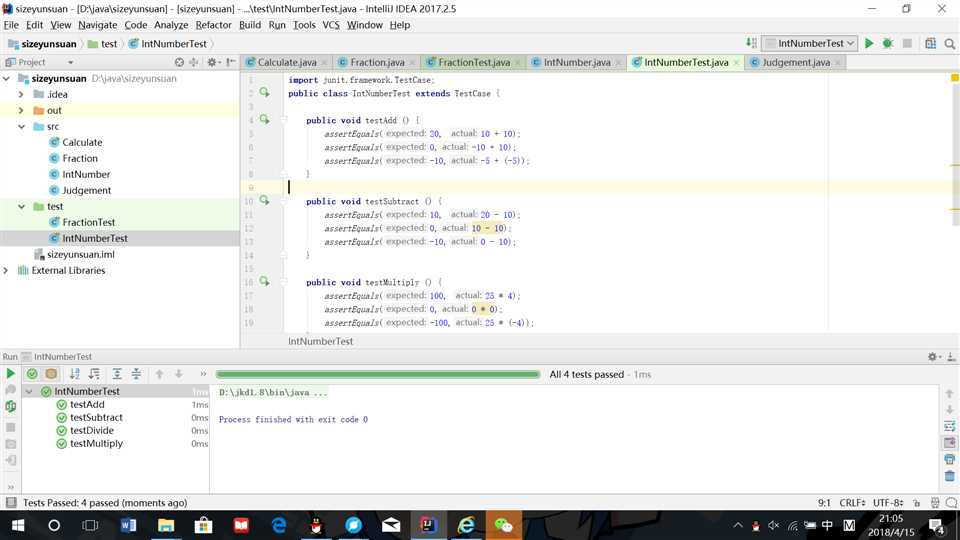Viewport: 960px width, 540px height.
Task: Click yellow inspection indicator atop editor scrollbar
Action: click(x=954, y=78)
